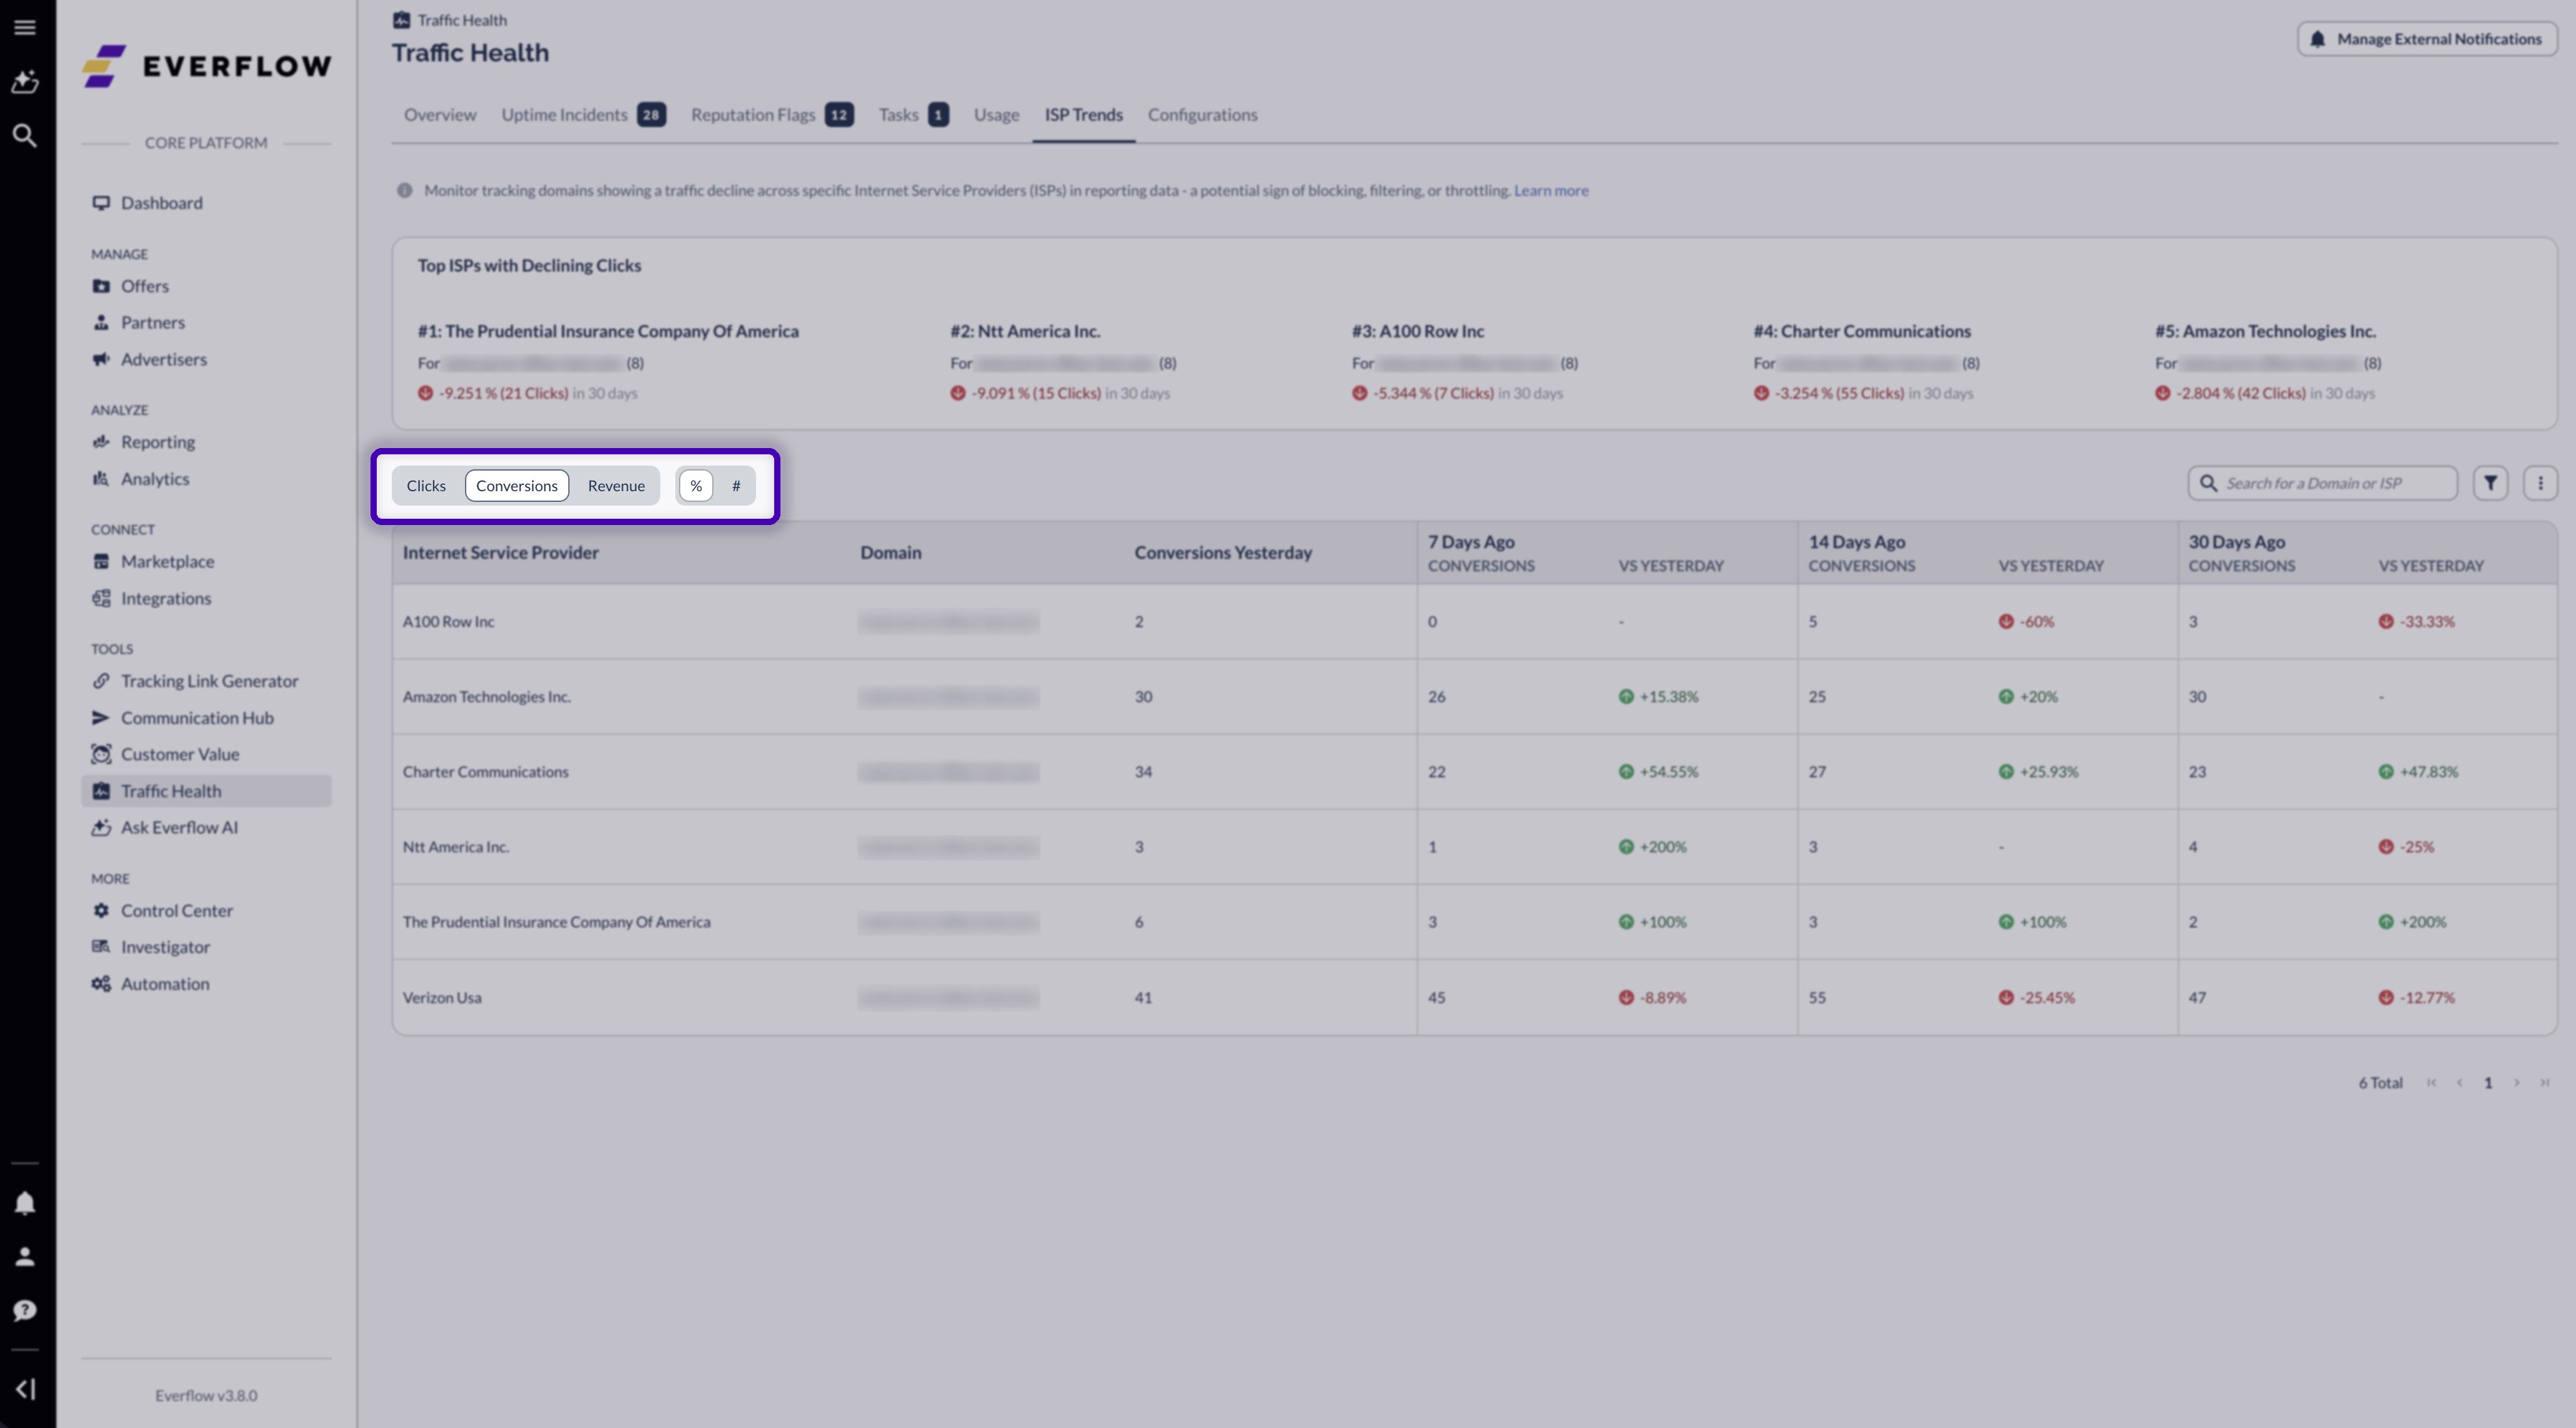Select the Conversions metric toggle
This screenshot has width=2576, height=1428.
[517, 486]
